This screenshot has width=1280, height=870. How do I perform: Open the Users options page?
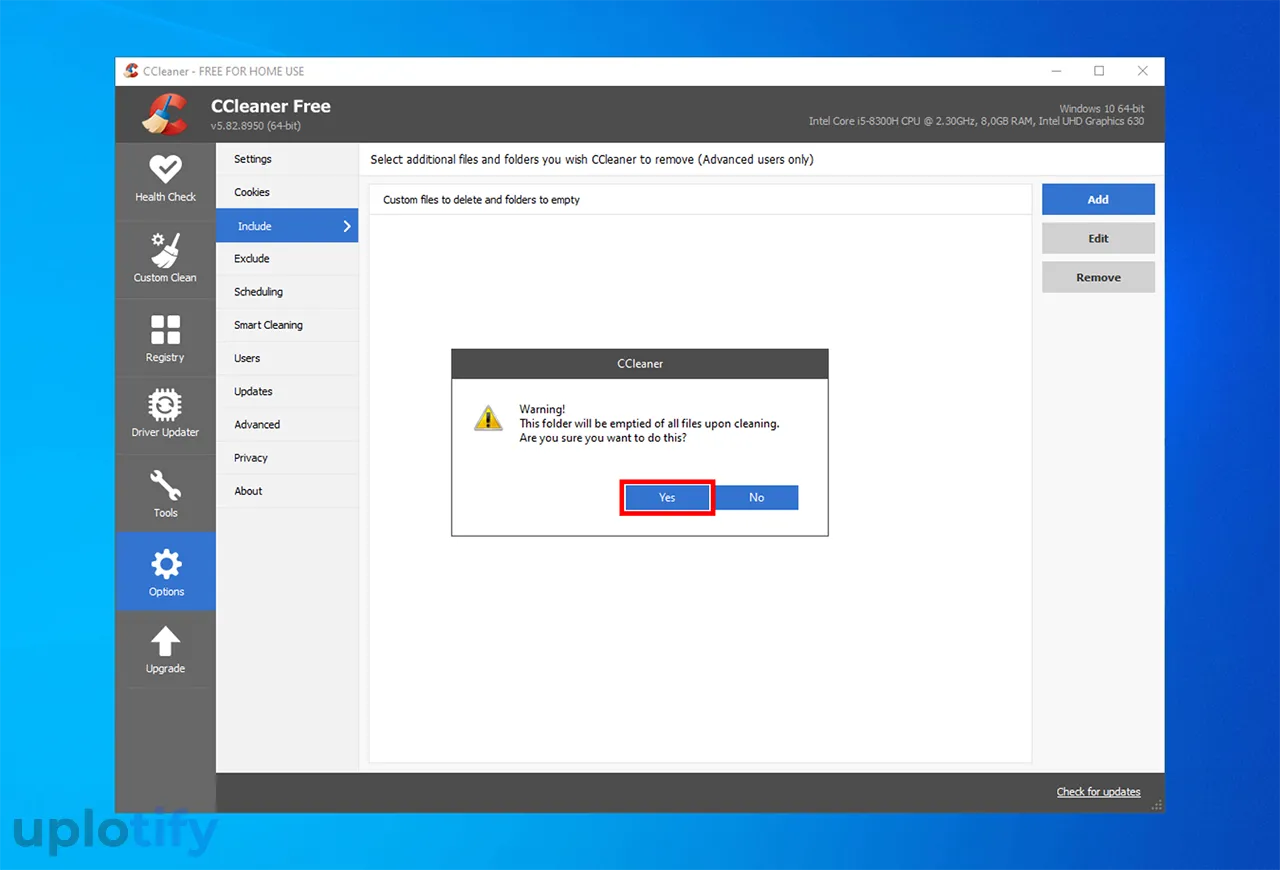[x=287, y=358]
